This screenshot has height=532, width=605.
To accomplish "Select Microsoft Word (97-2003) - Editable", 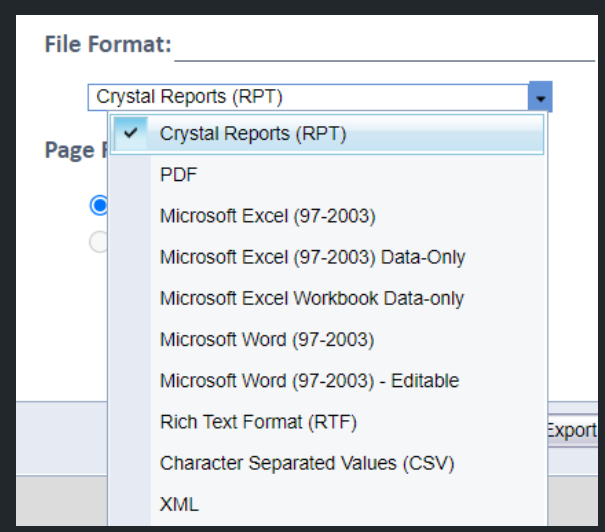I will point(327,381).
